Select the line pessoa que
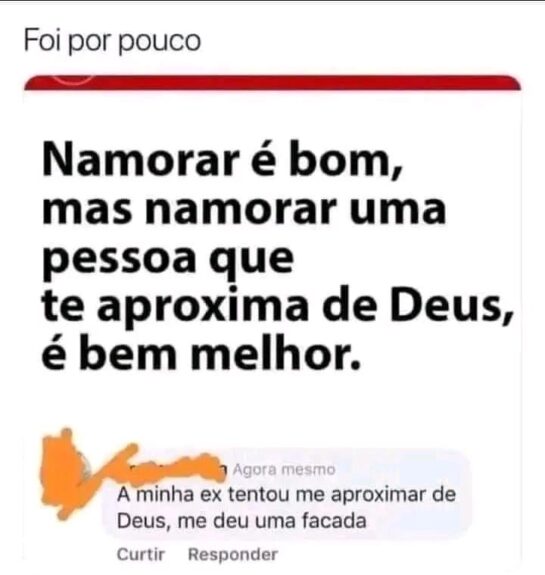 point(168,259)
